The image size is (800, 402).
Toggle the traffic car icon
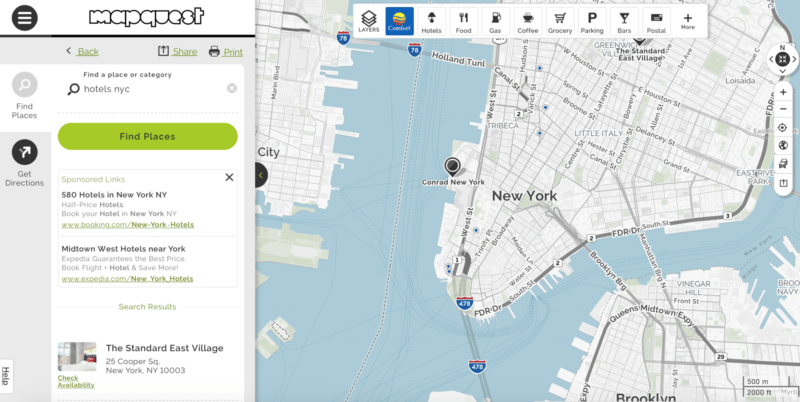(783, 164)
